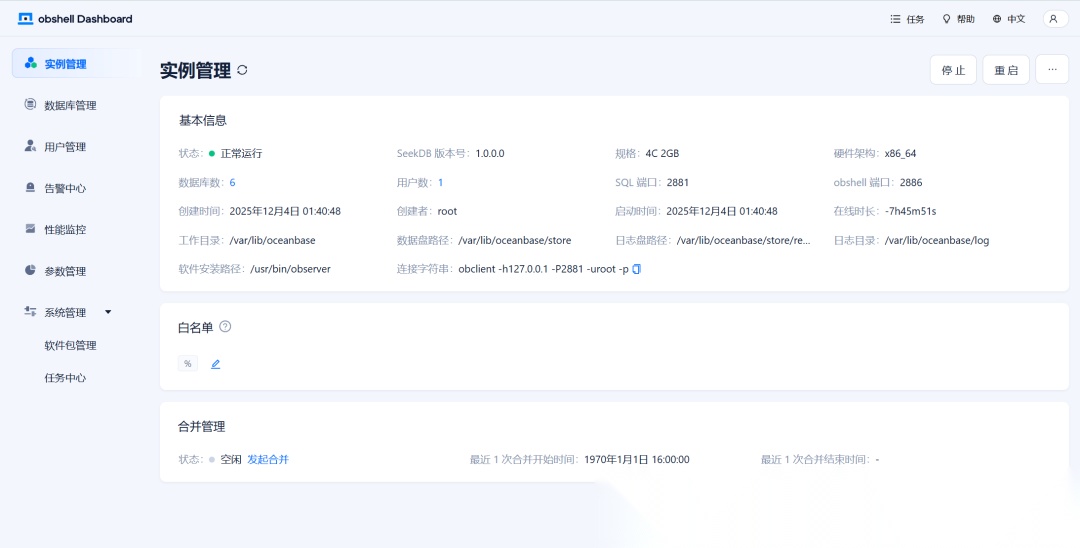Viewport: 1080px width, 548px height.
Task: Open the 任务 task list icon in header
Action: tap(895, 19)
